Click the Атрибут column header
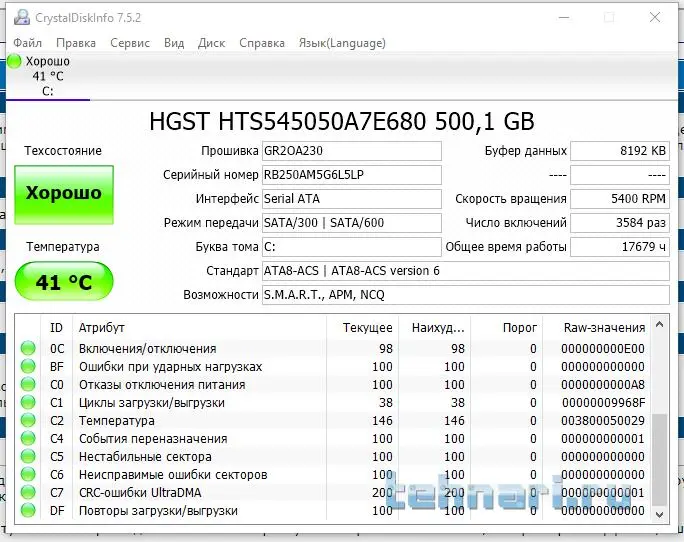 199,328
